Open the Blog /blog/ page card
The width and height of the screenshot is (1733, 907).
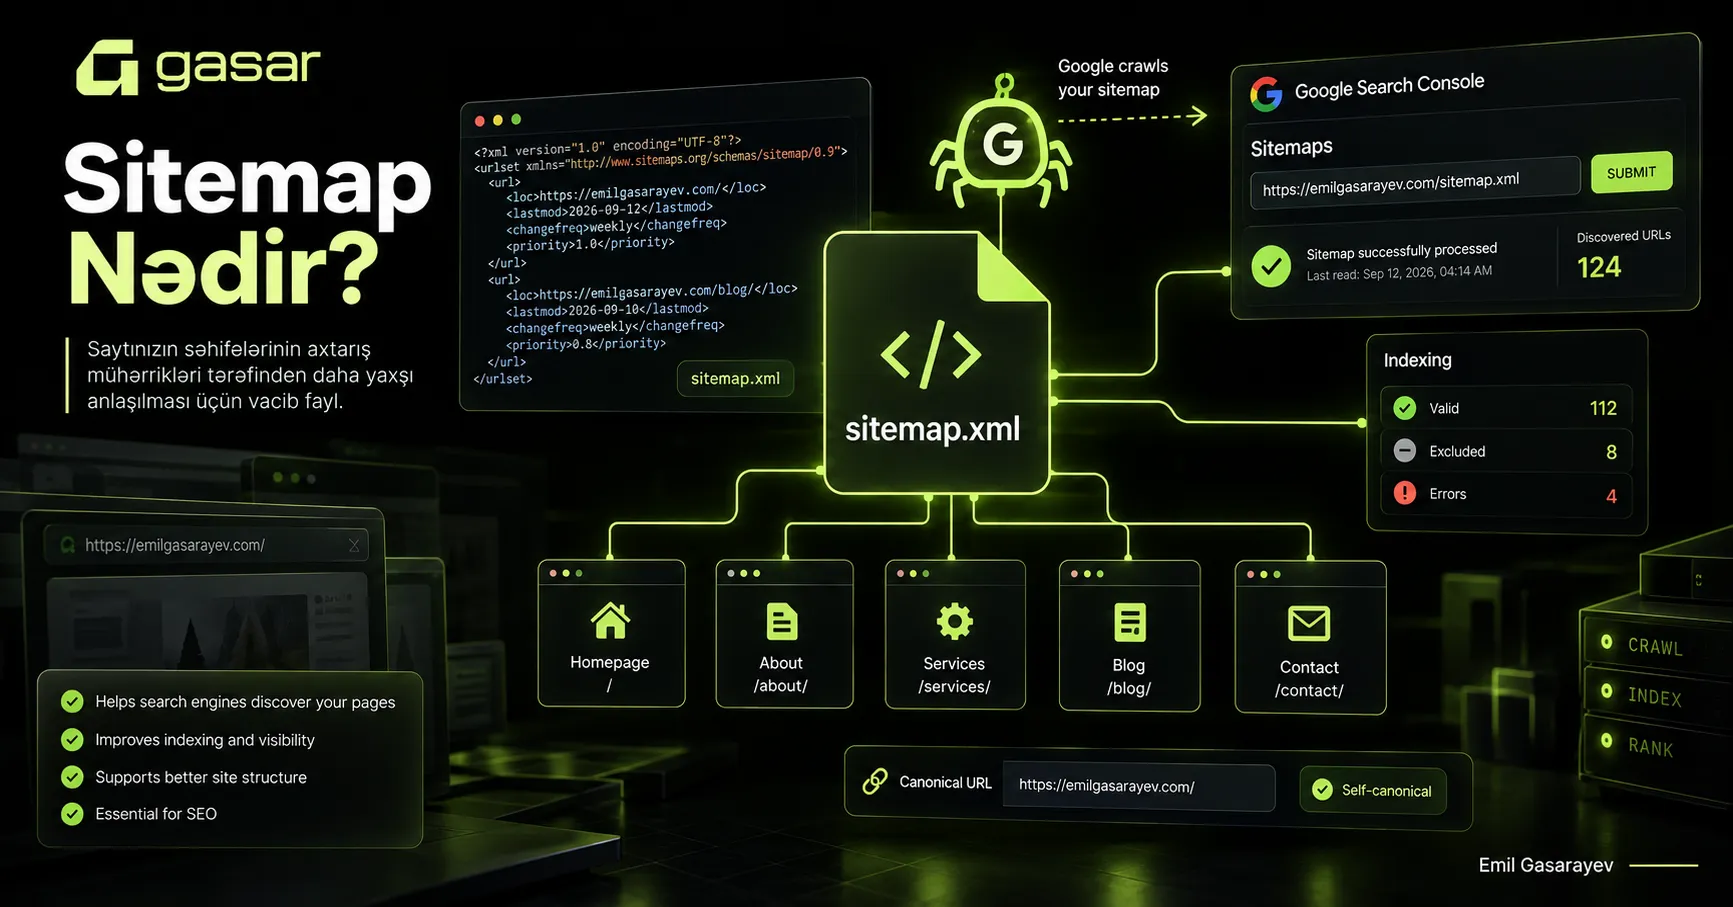(1129, 636)
